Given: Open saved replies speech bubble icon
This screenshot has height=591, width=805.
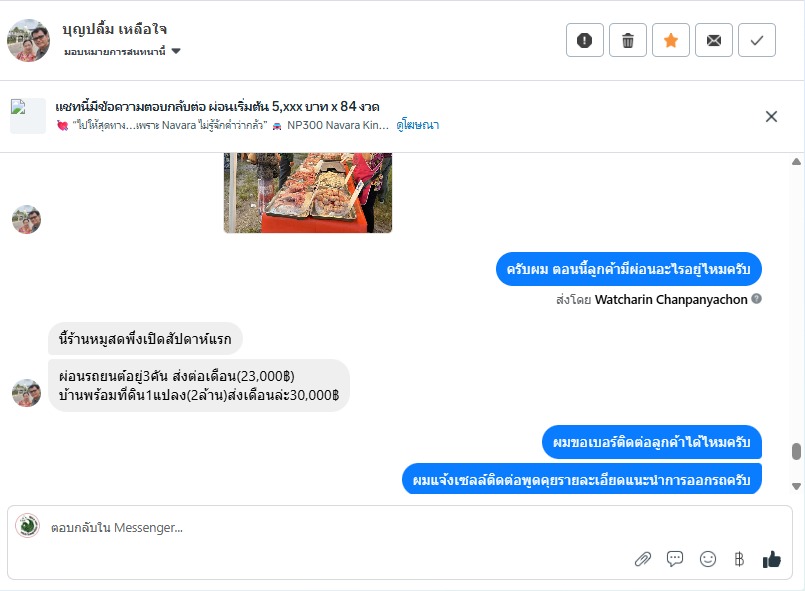Looking at the screenshot, I should pyautogui.click(x=675, y=559).
